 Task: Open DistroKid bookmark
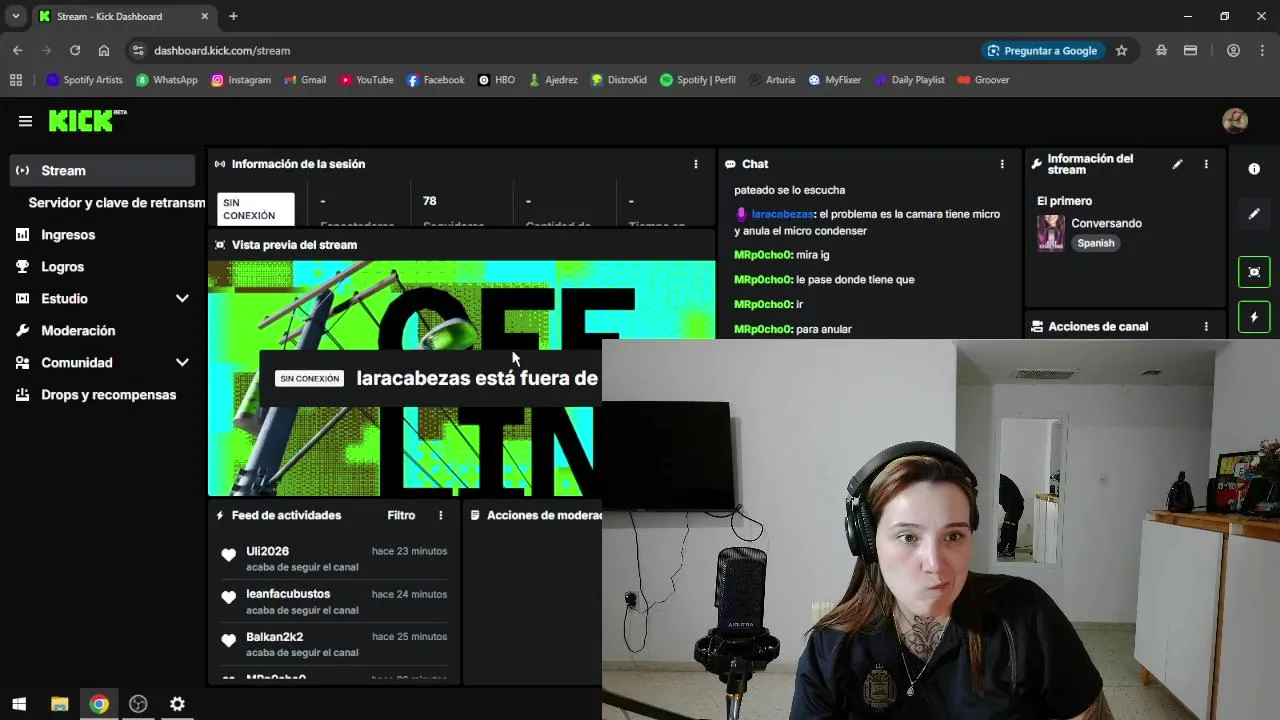619,80
